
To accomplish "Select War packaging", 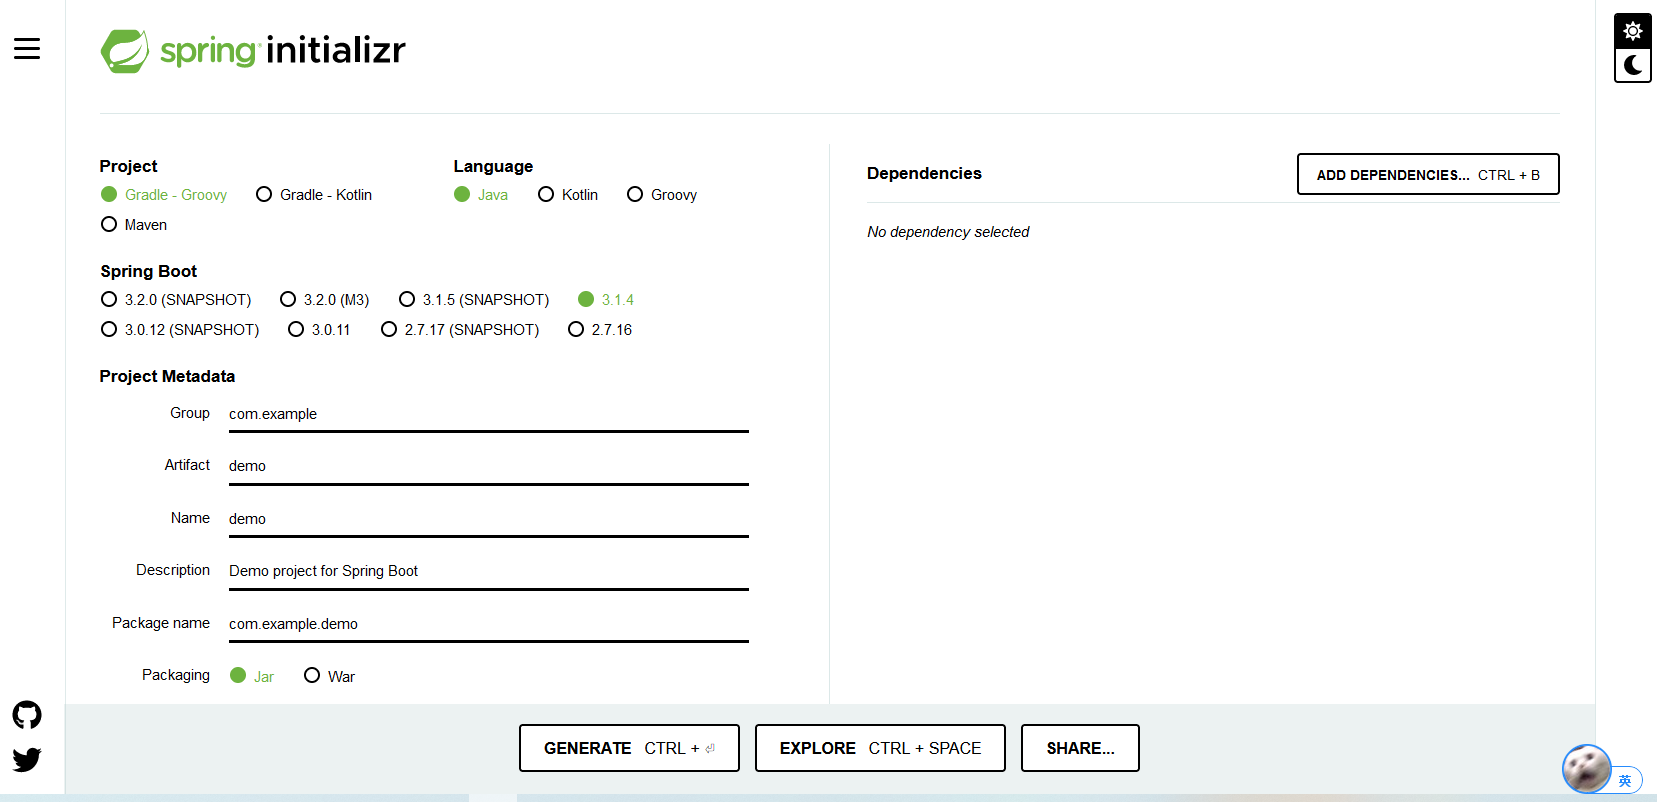I will click(329, 676).
